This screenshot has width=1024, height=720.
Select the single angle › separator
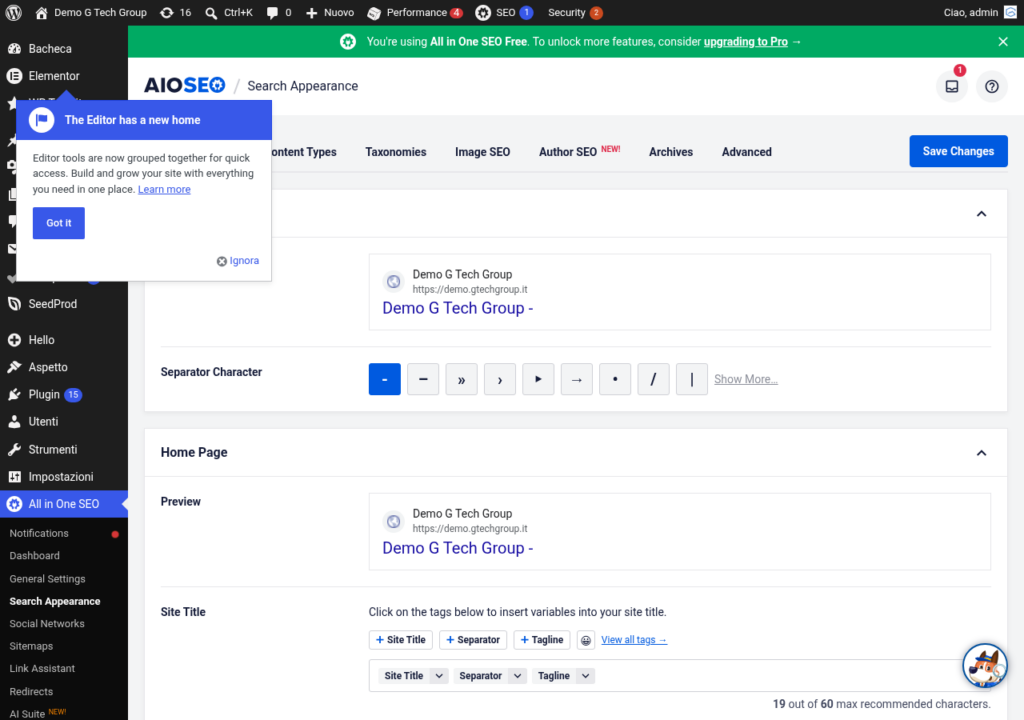(500, 379)
